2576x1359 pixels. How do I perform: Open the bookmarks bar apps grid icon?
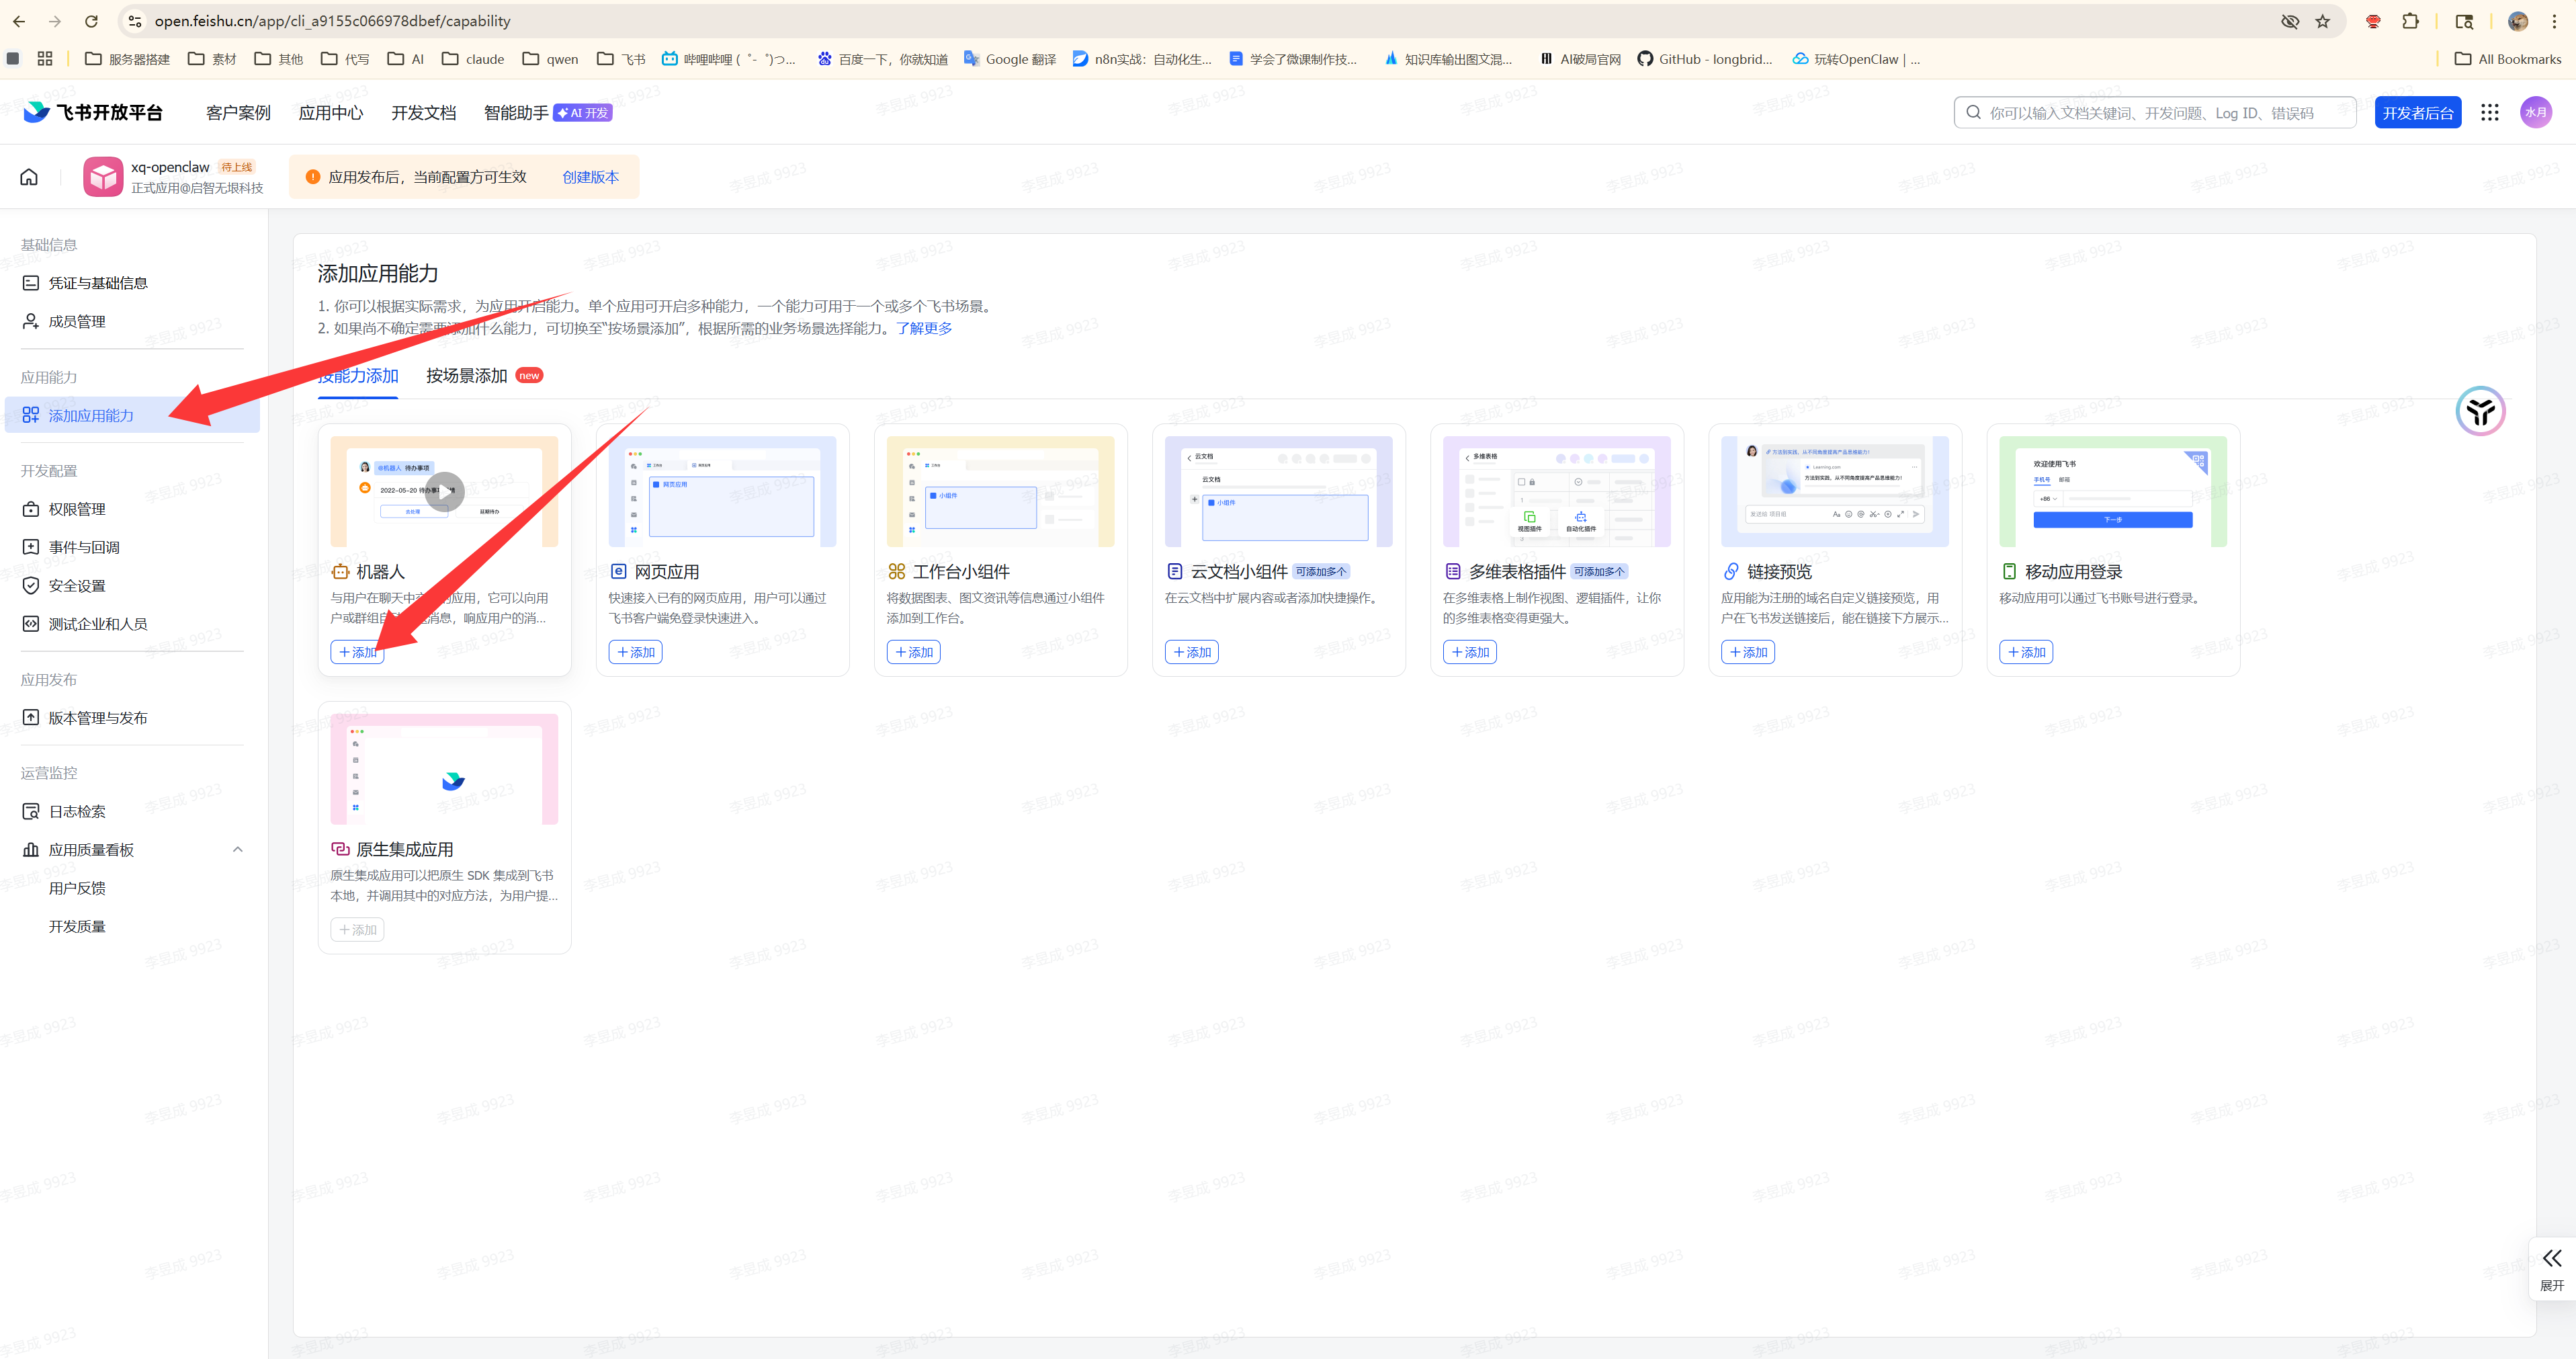click(x=45, y=59)
